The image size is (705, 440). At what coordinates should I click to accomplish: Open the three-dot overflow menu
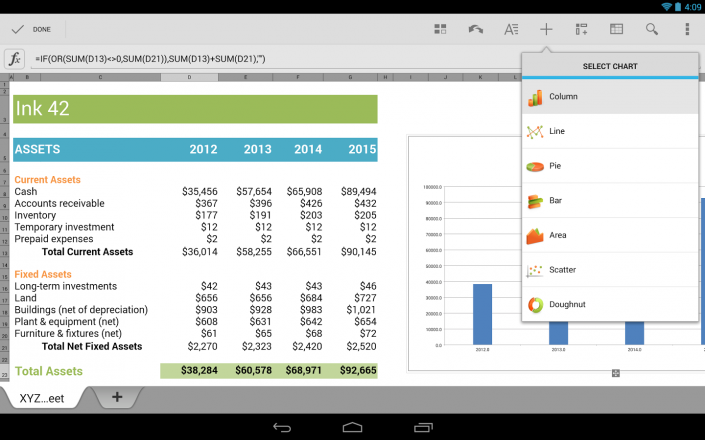pos(687,29)
